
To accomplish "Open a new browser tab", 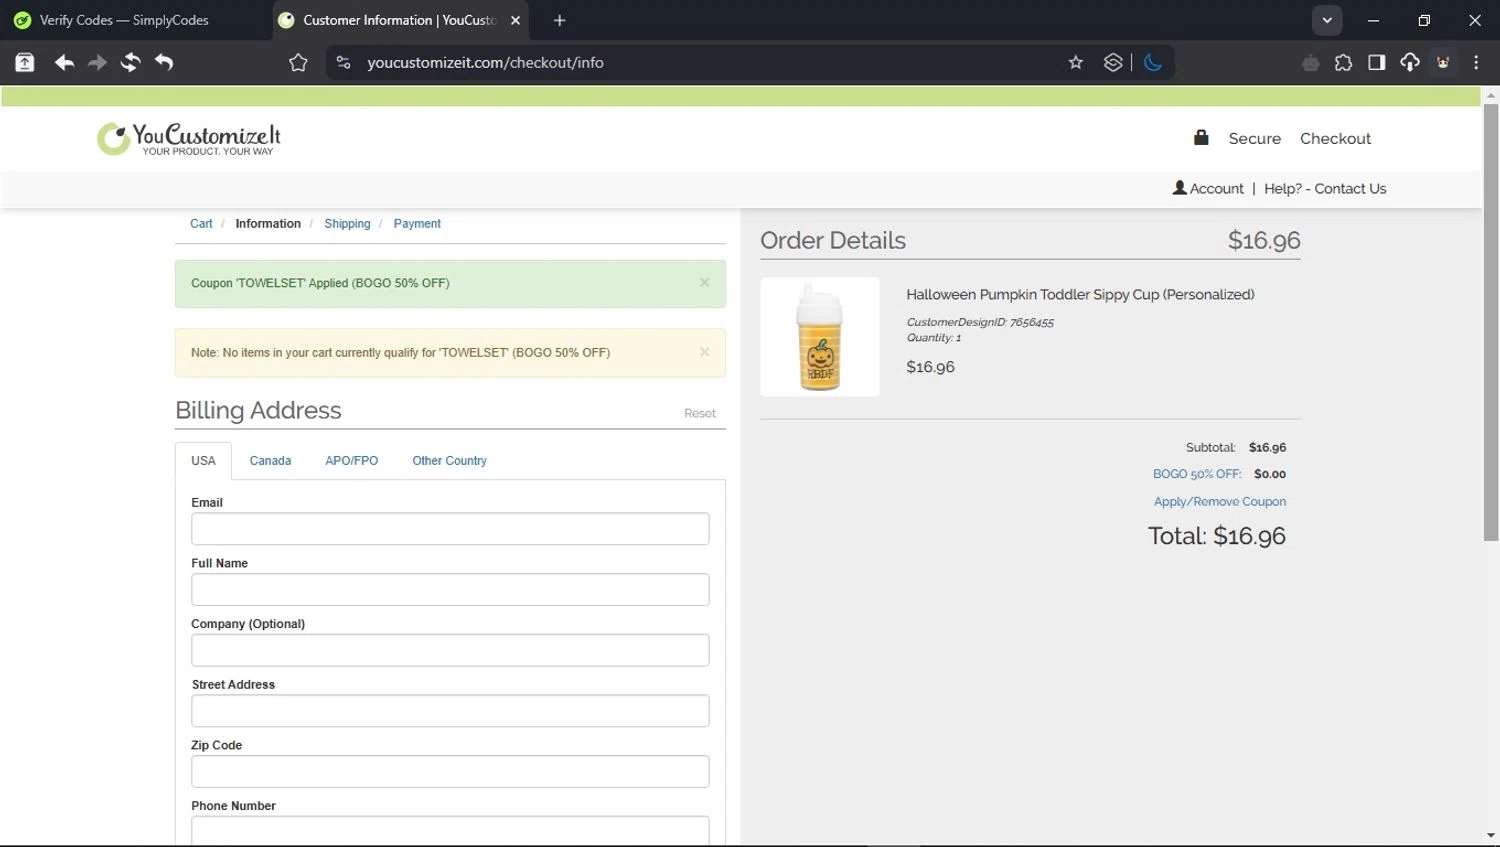I will coord(559,20).
